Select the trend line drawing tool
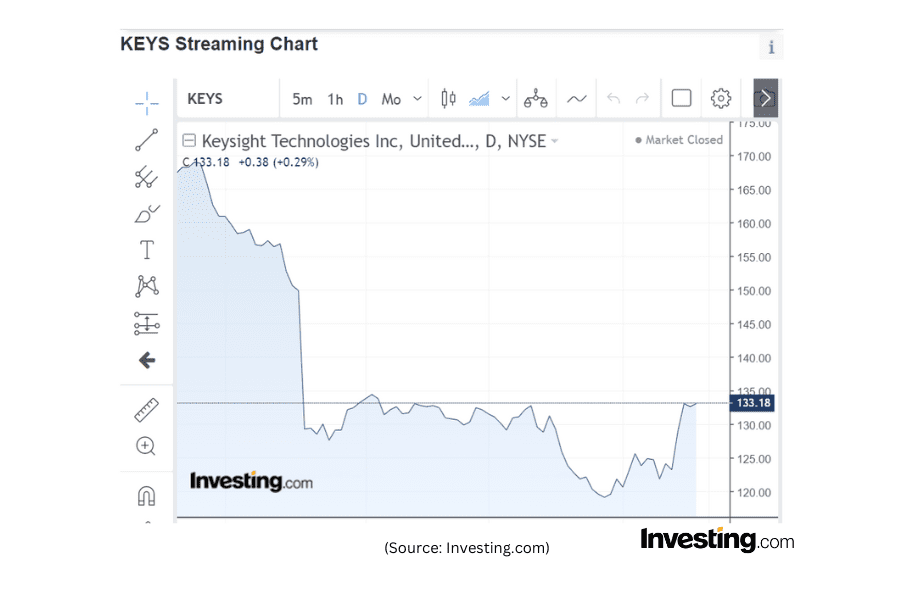This screenshot has height=600, width=900. [146, 140]
